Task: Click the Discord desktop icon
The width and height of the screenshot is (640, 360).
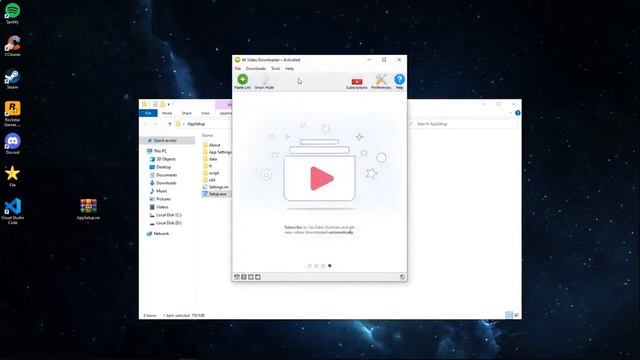Action: point(12,144)
